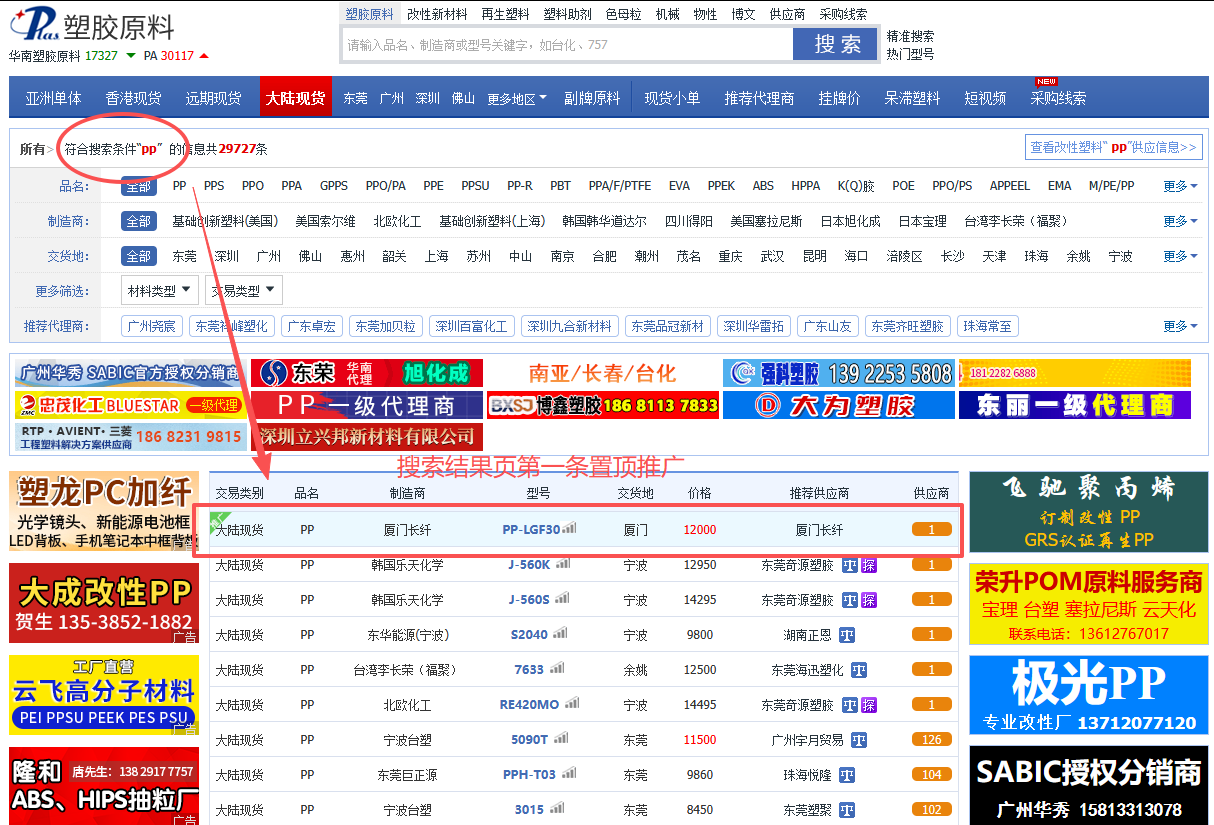Select 全部 in the 品名 filter row
This screenshot has height=825, width=1214.
tap(138, 186)
